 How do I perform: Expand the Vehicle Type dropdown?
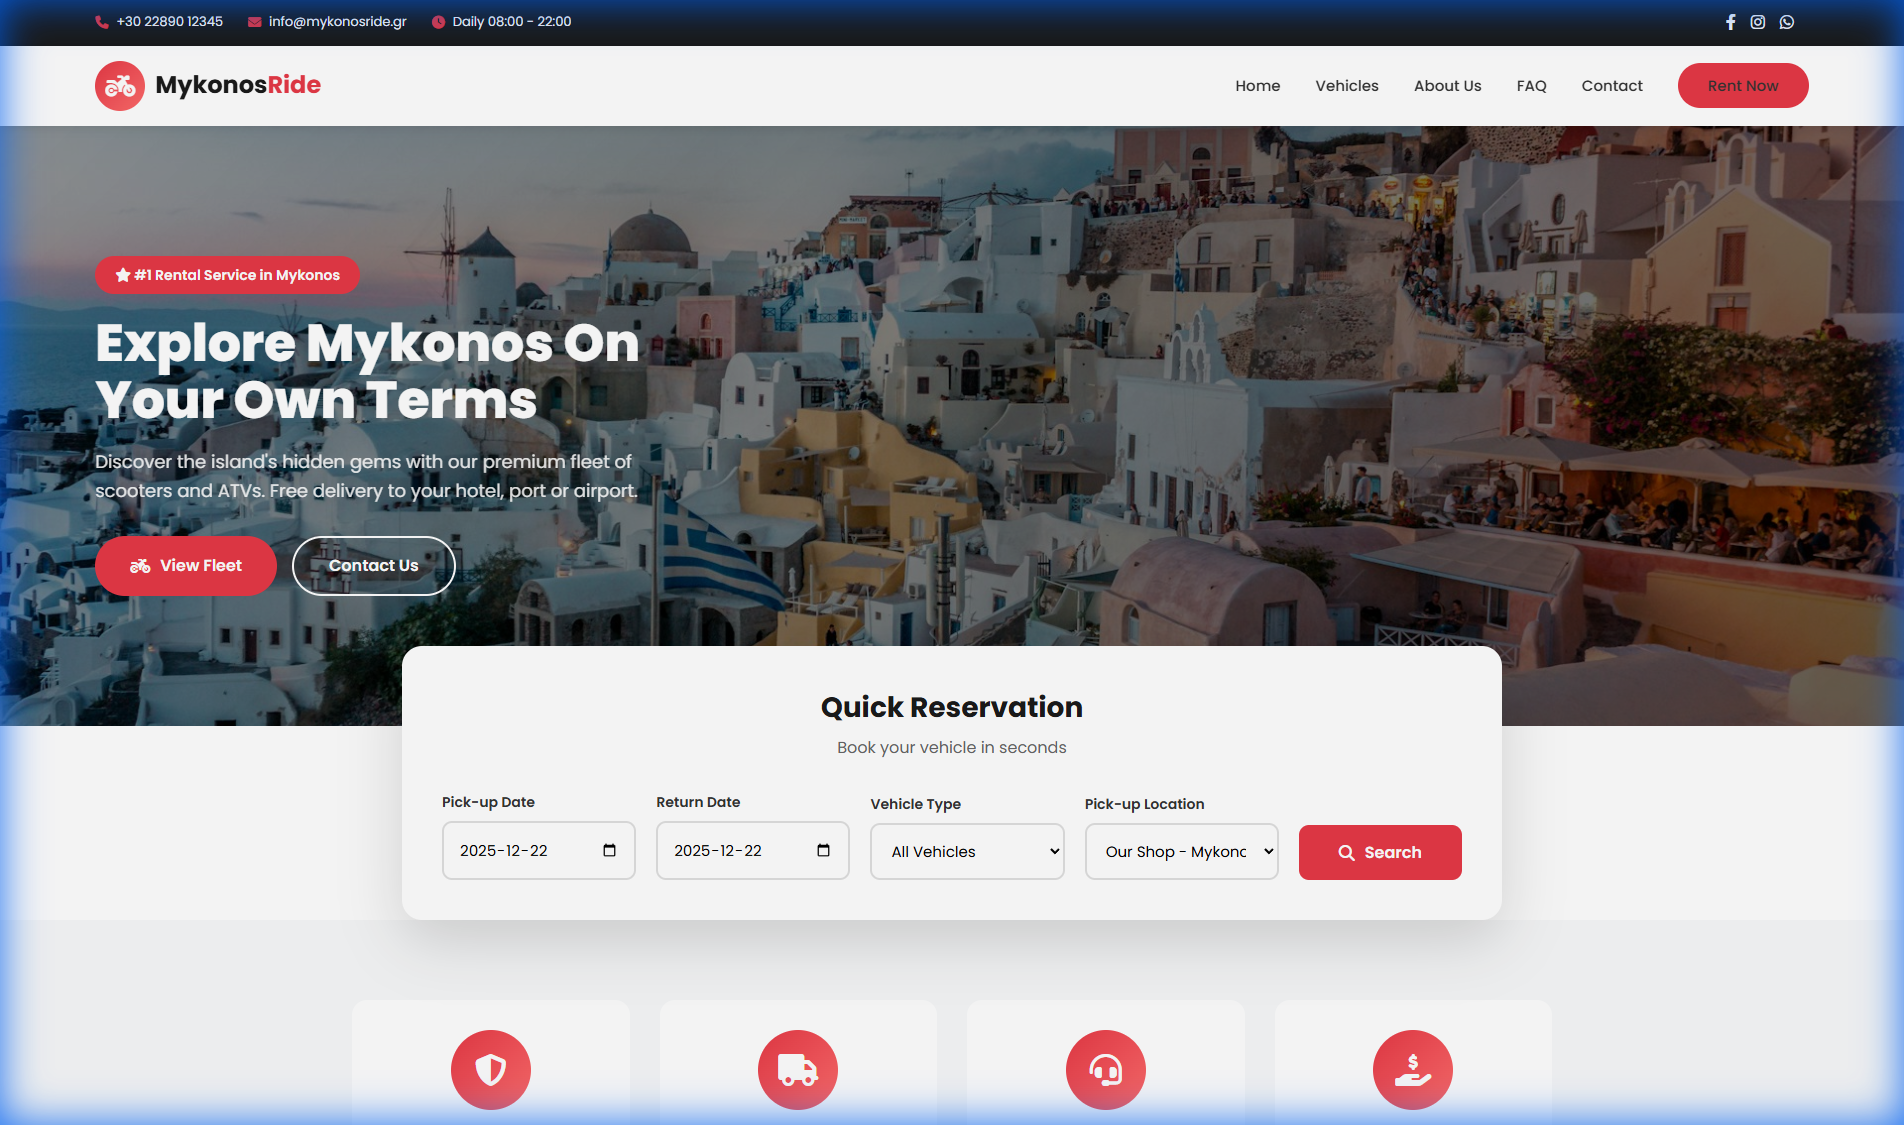966,852
